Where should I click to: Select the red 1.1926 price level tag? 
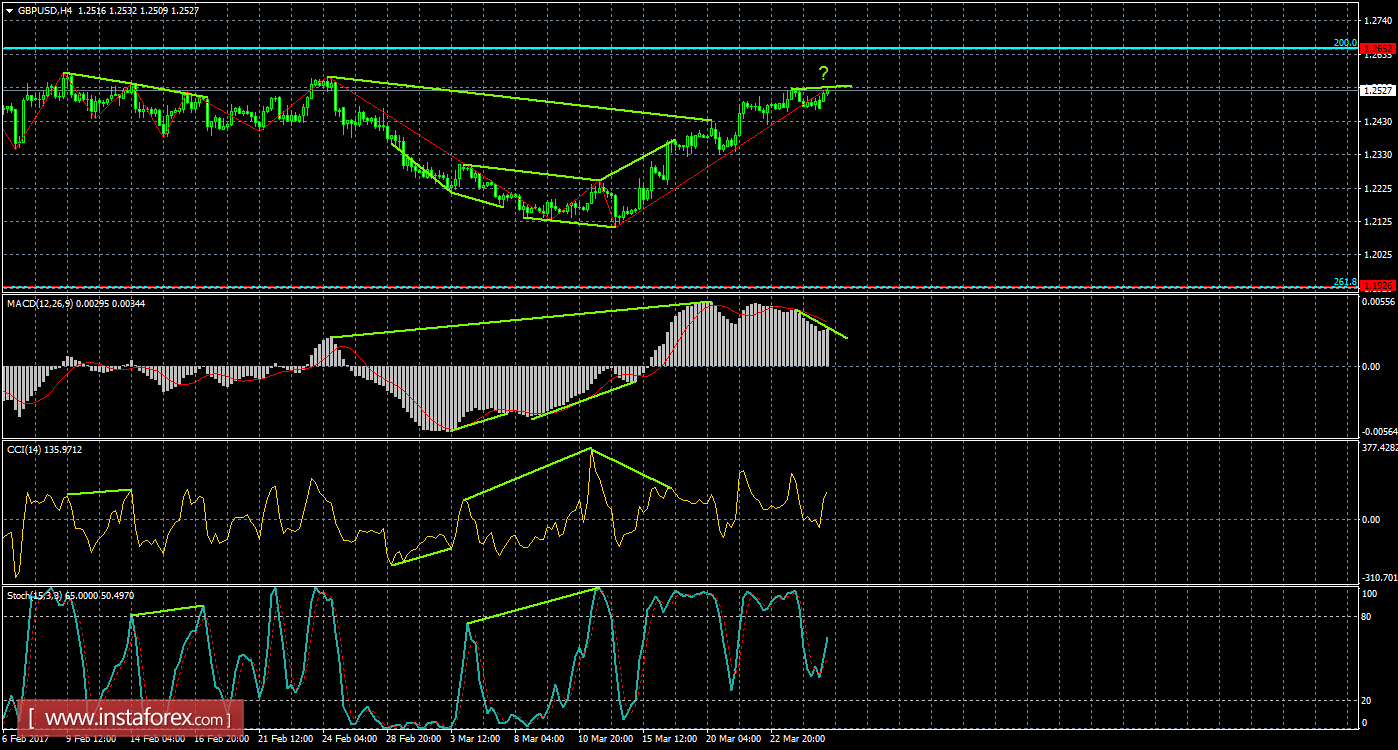click(x=1380, y=287)
